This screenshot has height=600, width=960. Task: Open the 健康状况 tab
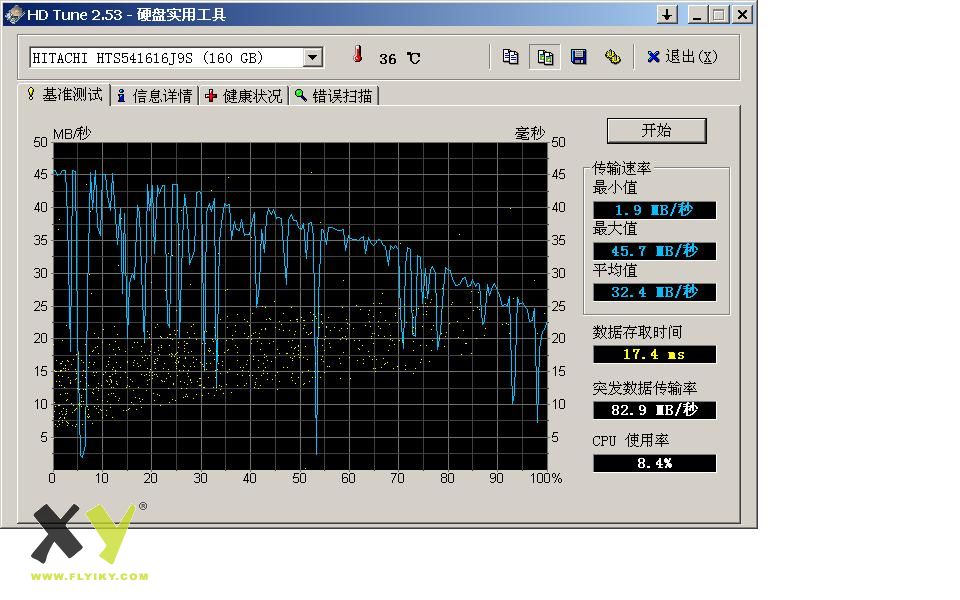[x=244, y=96]
